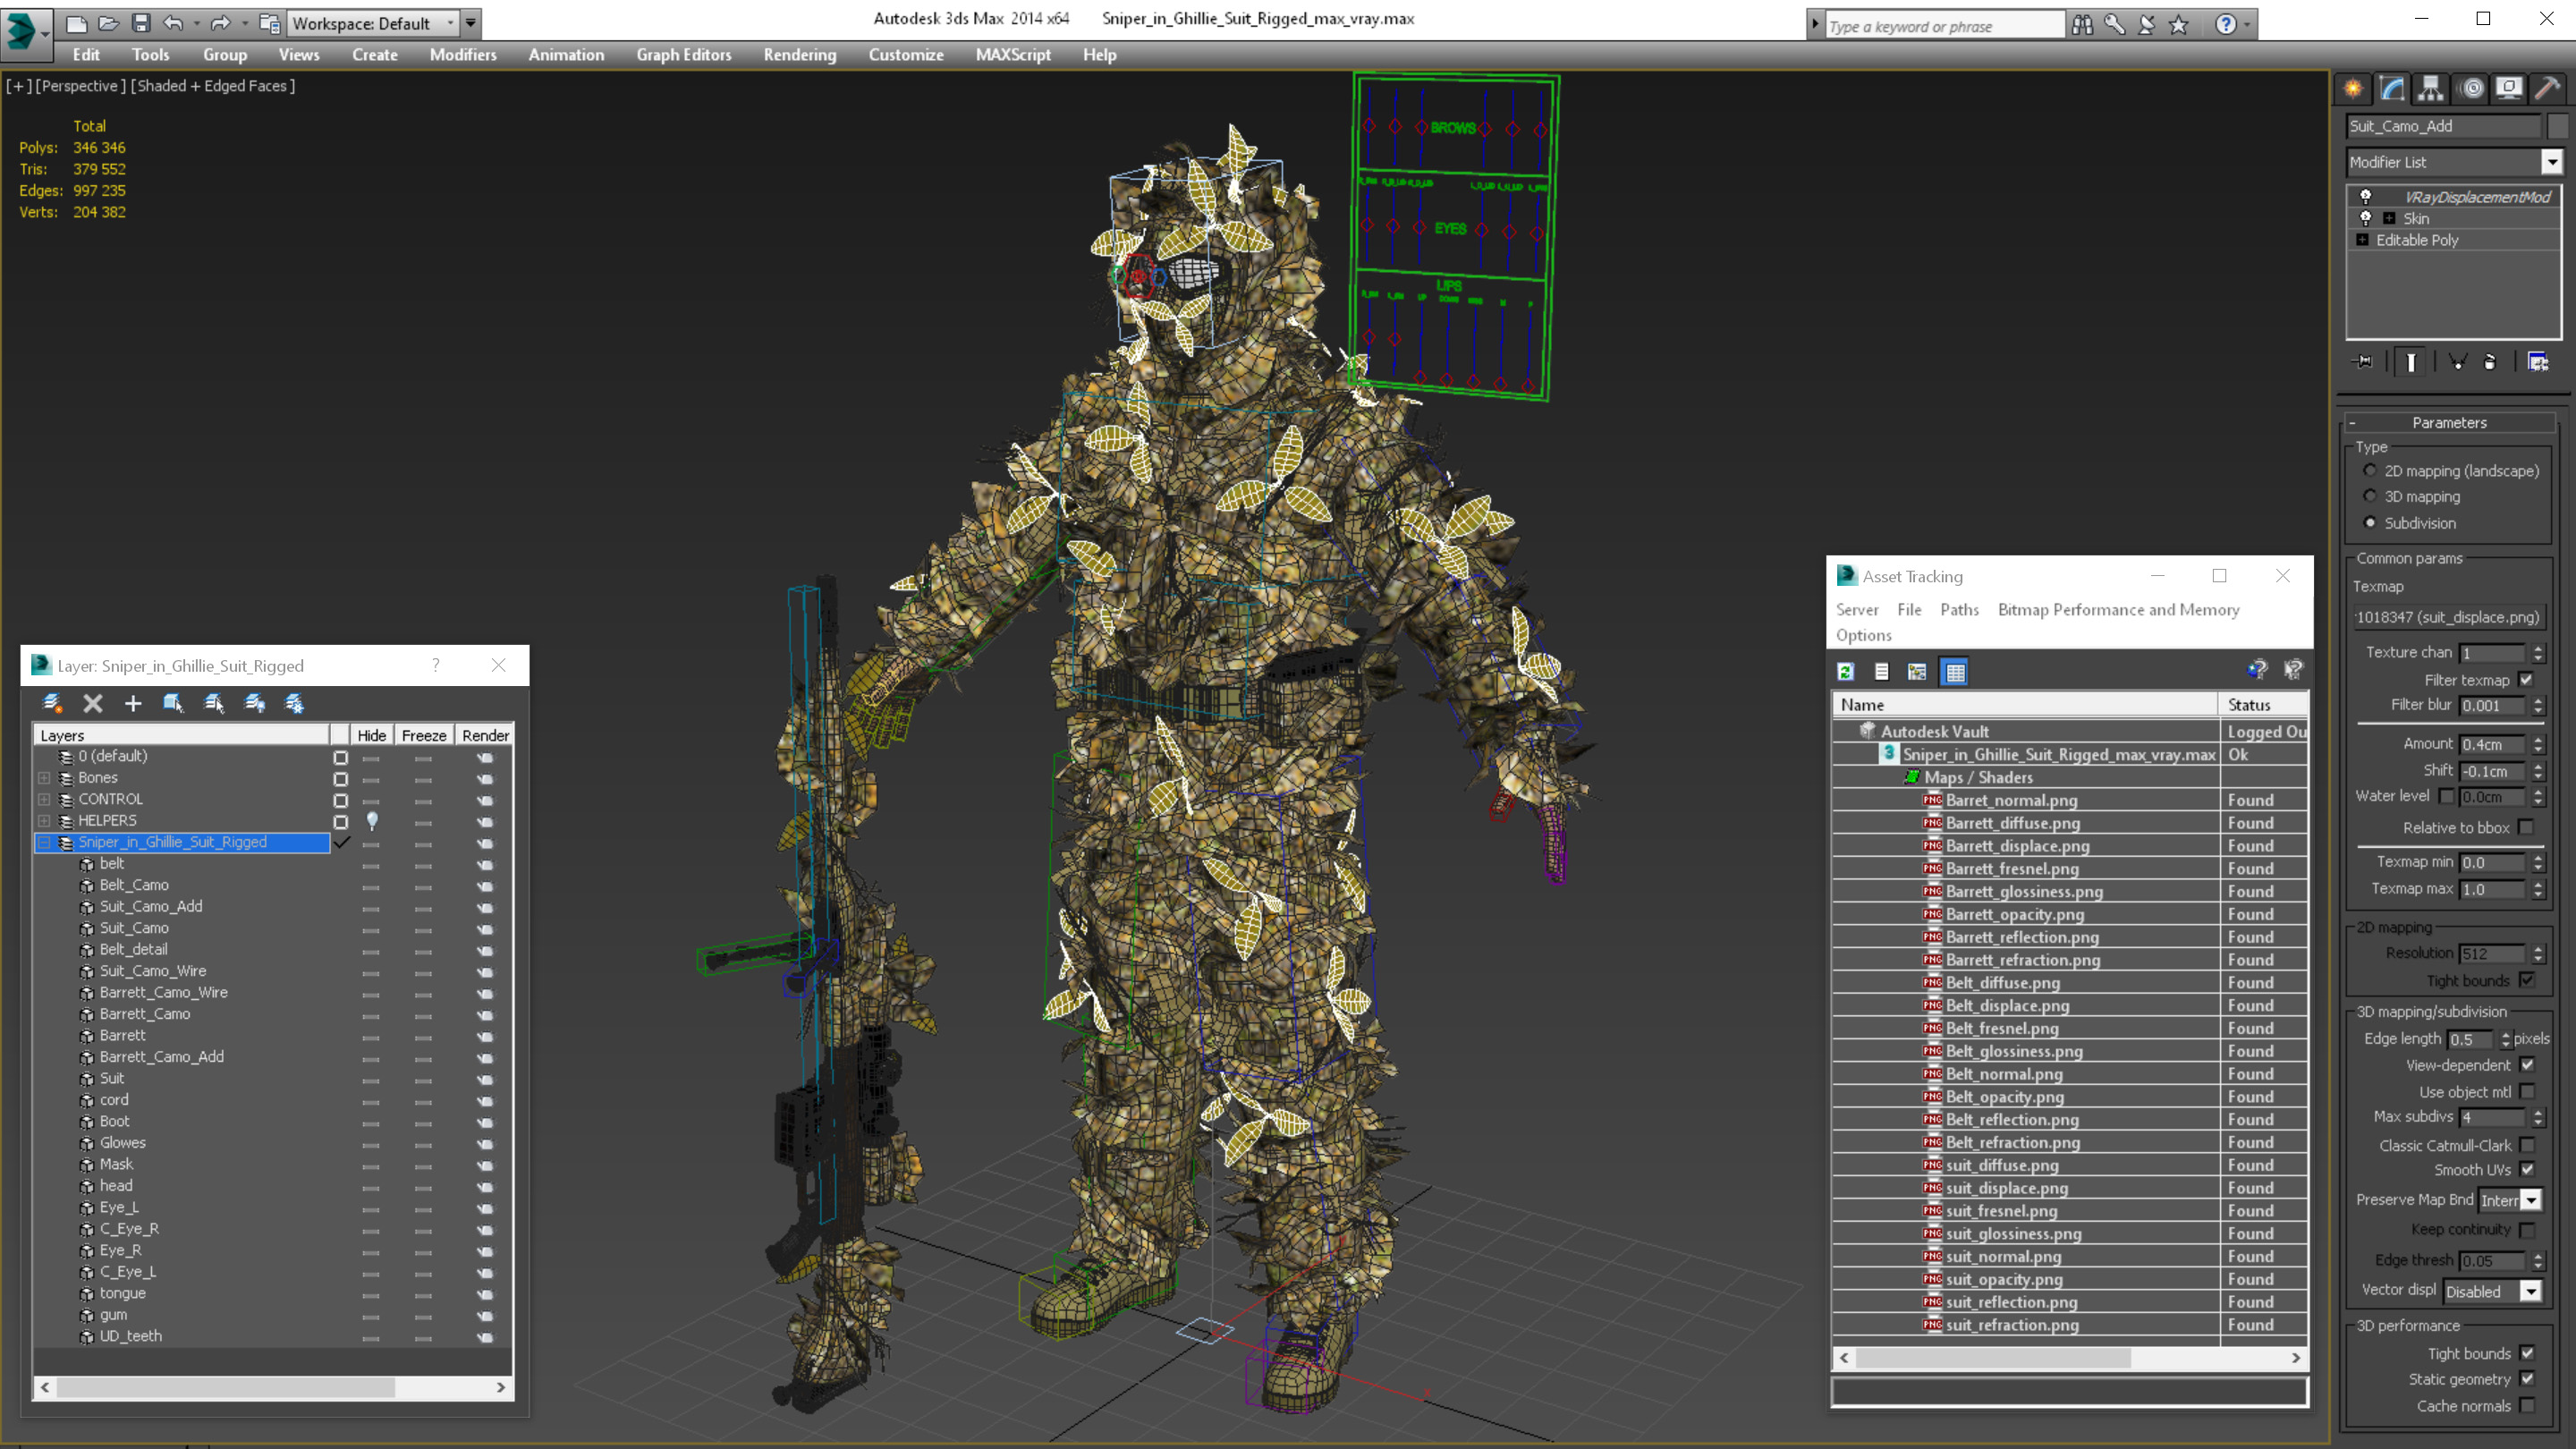Toggle View-dependent checkbox
Viewport: 2576px width, 1449px height.
point(2527,1064)
